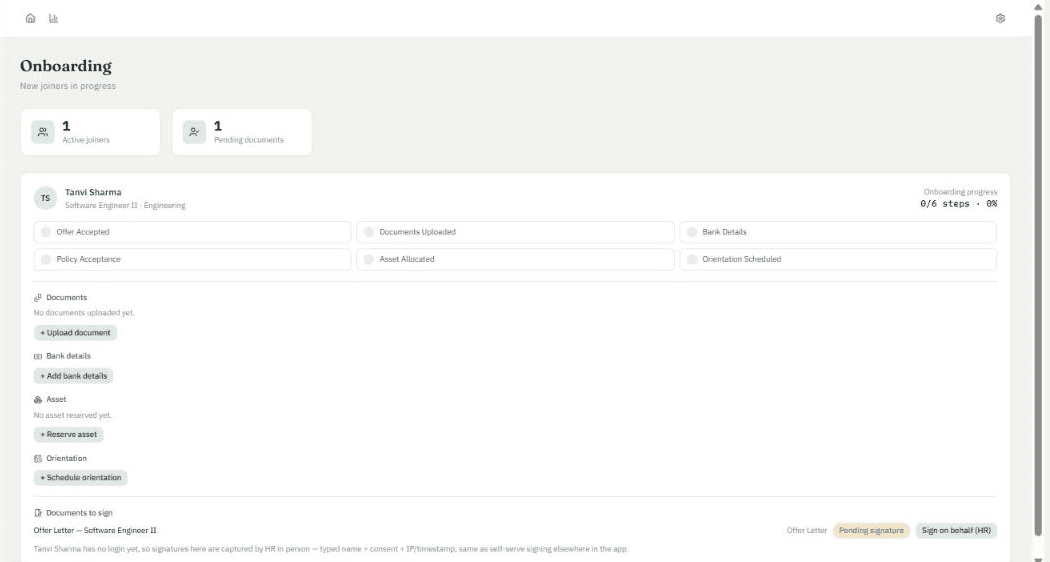The image size is (1050, 562).
Task: Click 'Software Engineer II · Engineering' subtitle
Action: pyautogui.click(x=125, y=206)
